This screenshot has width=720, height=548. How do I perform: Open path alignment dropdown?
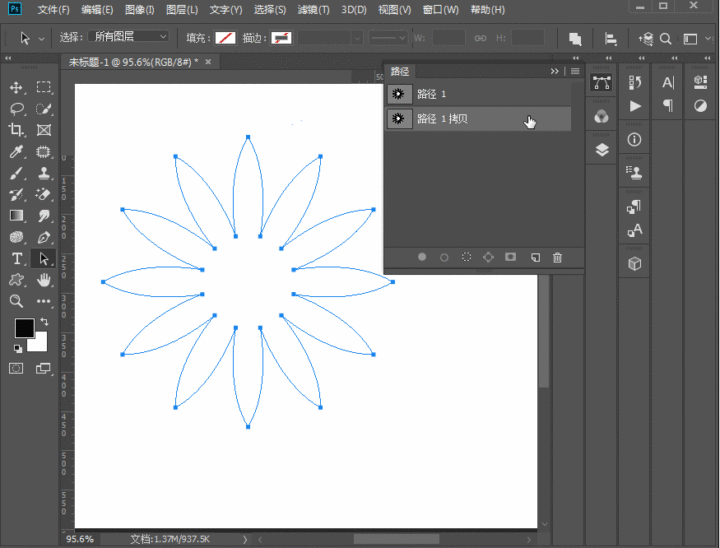[610, 39]
